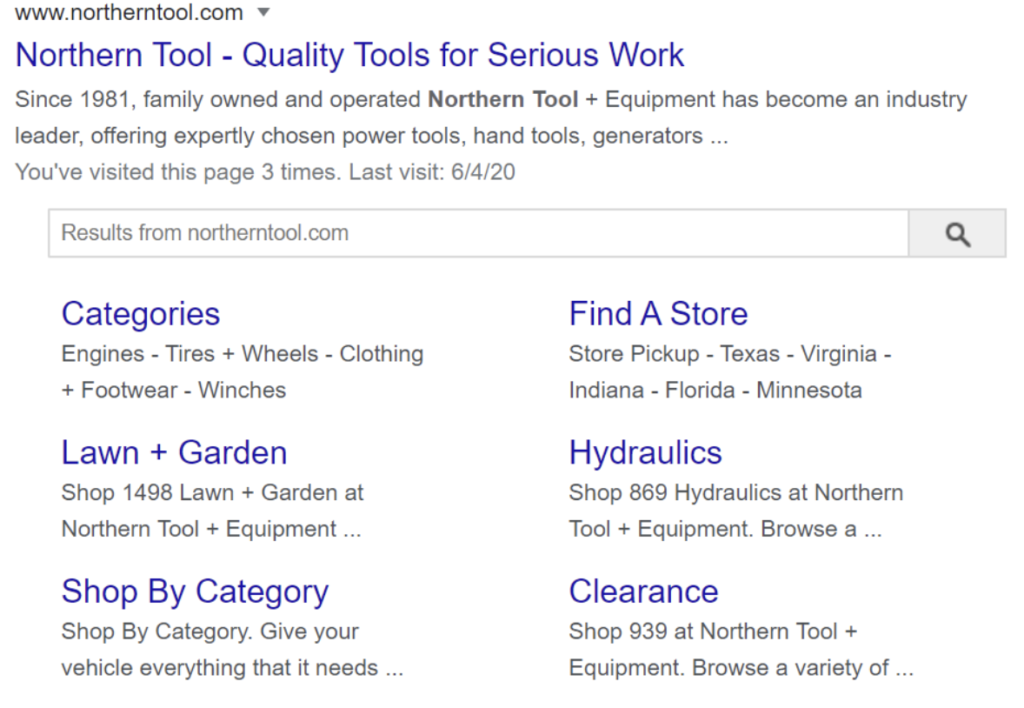Open the Categories sitelink
The width and height of the screenshot is (1024, 708).
[x=140, y=314]
